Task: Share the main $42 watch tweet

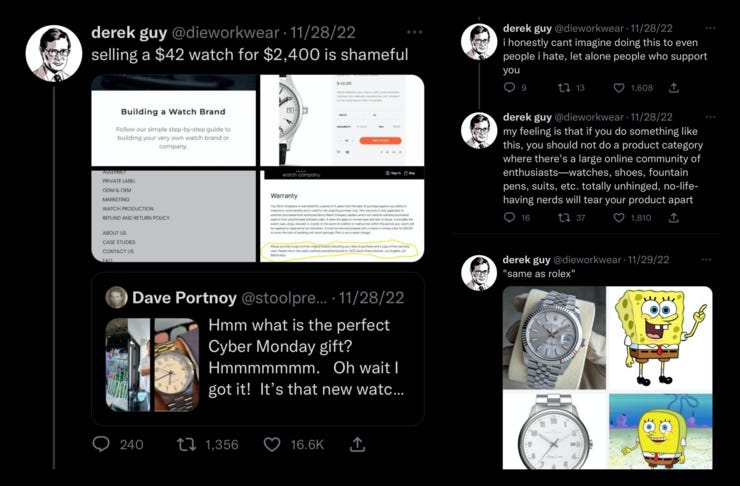Action: click(358, 444)
